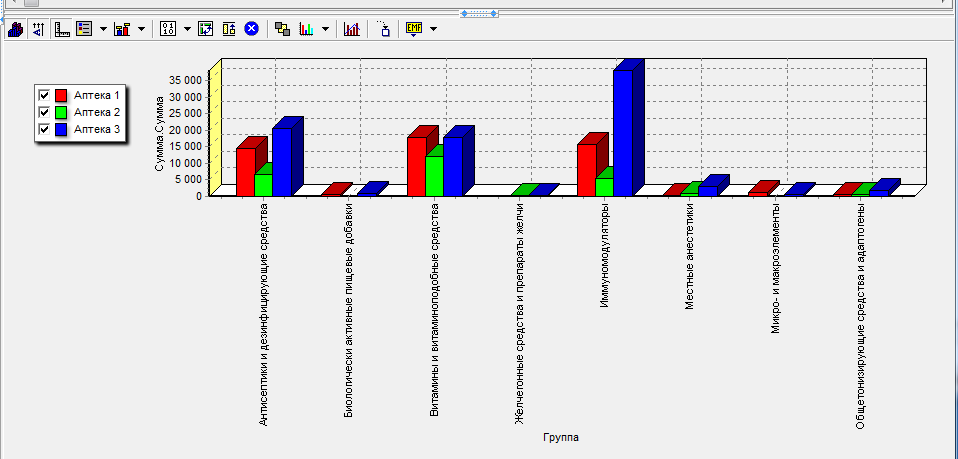Click the blue Аптека 3 legend swatch

click(61, 130)
